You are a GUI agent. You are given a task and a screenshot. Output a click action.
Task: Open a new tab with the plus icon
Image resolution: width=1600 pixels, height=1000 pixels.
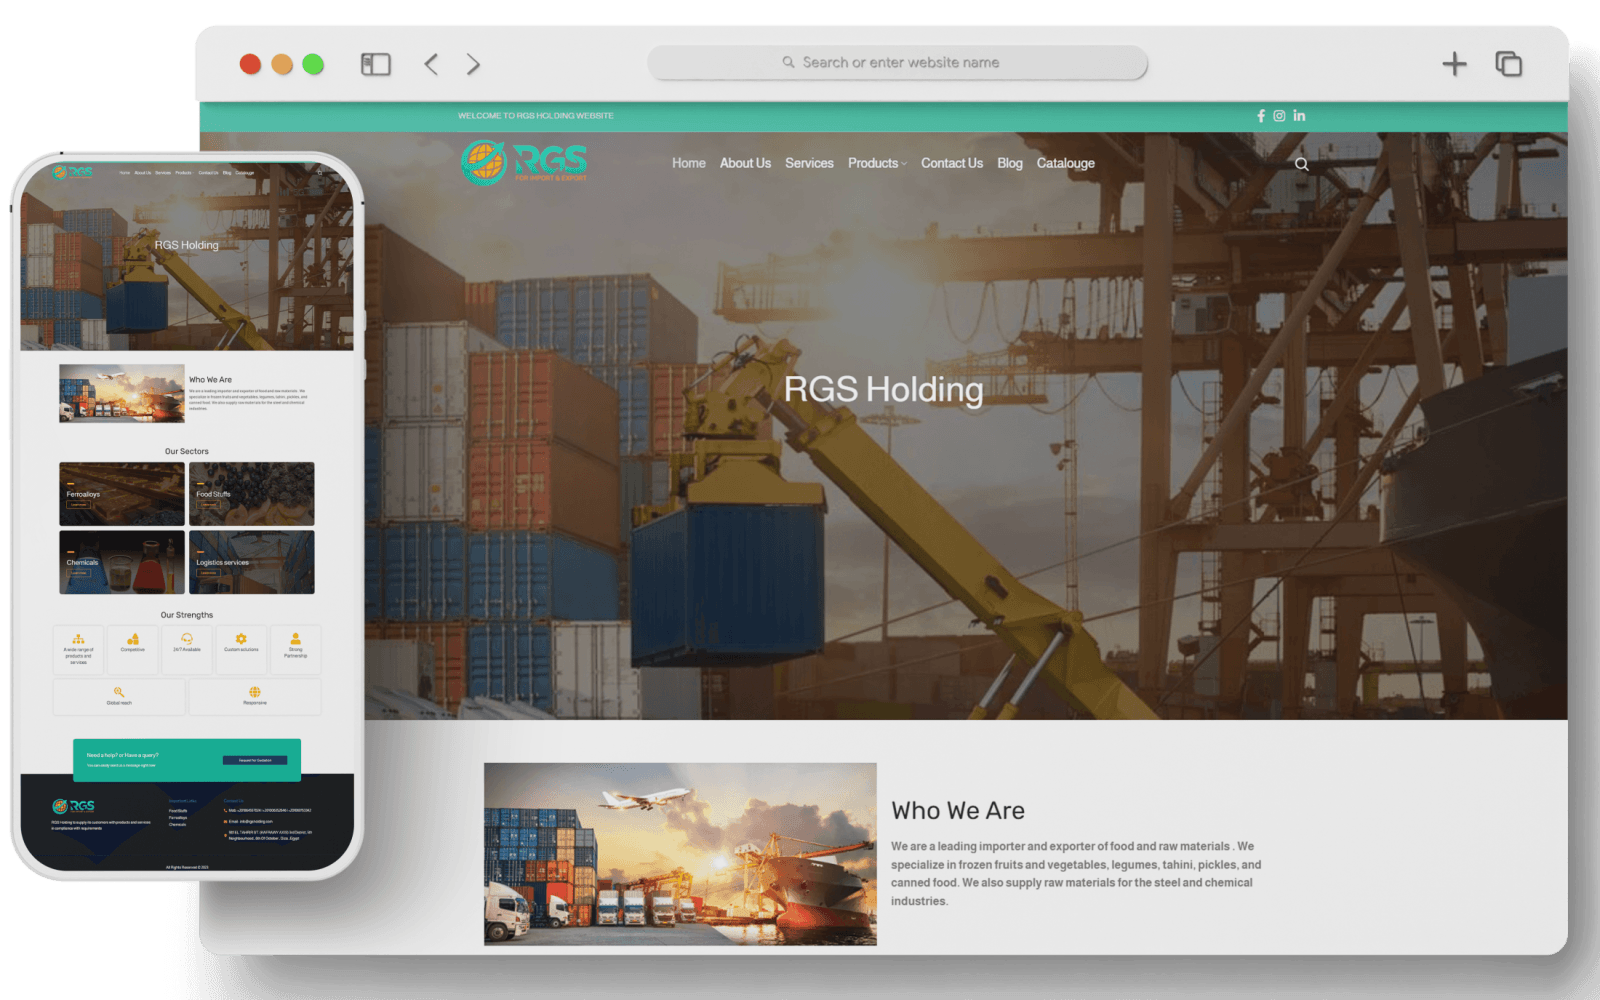coord(1454,65)
